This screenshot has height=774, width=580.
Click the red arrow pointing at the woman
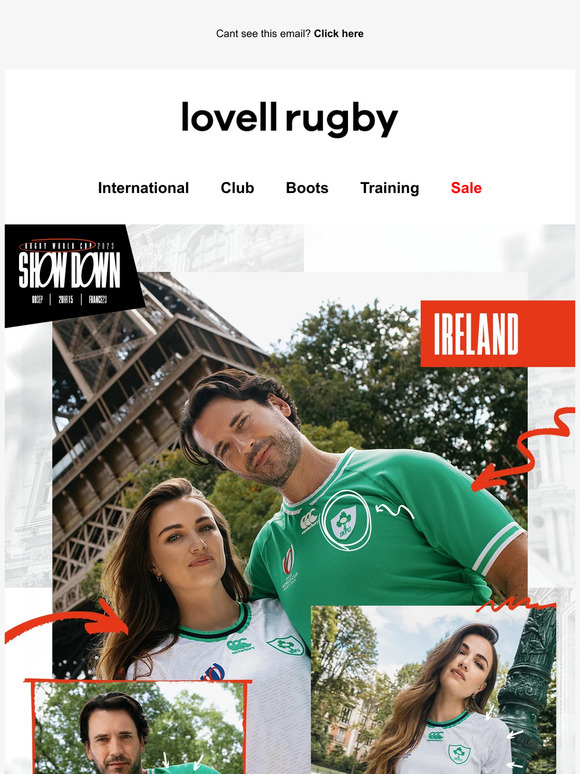pos(67,622)
